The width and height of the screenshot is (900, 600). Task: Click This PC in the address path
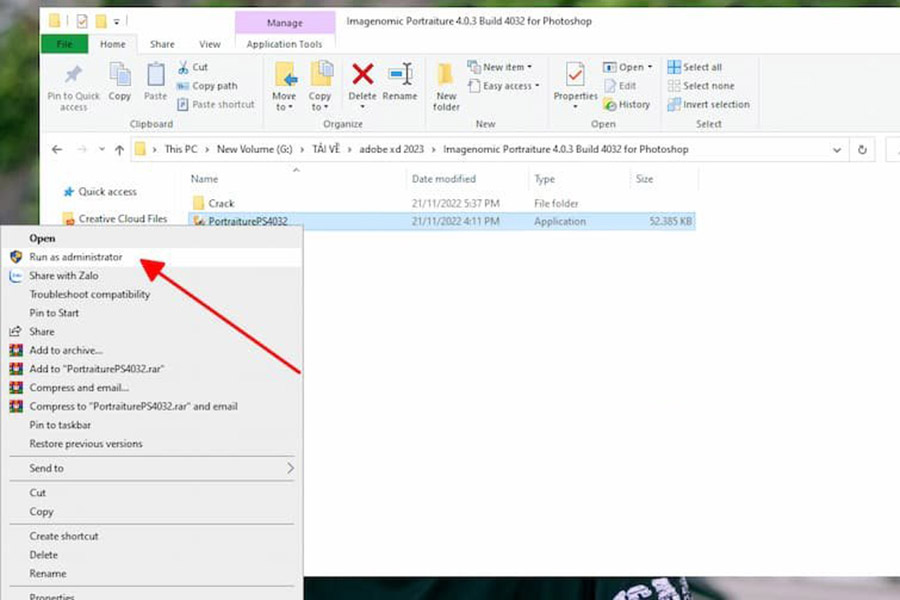(x=180, y=149)
